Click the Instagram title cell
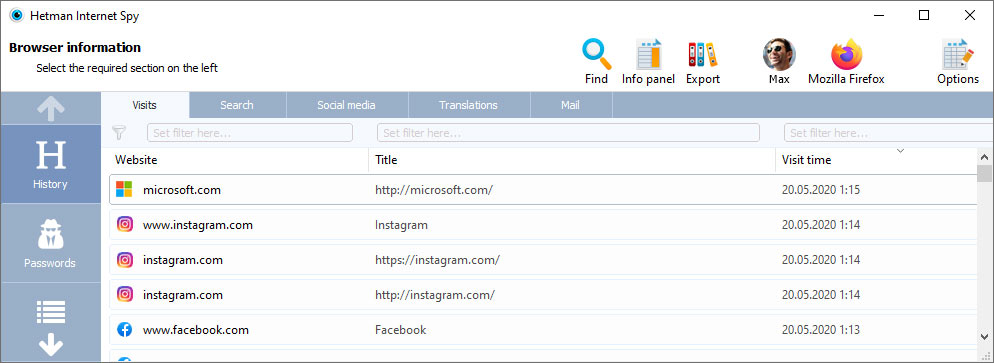Image resolution: width=994 pixels, height=363 pixels. (401, 225)
